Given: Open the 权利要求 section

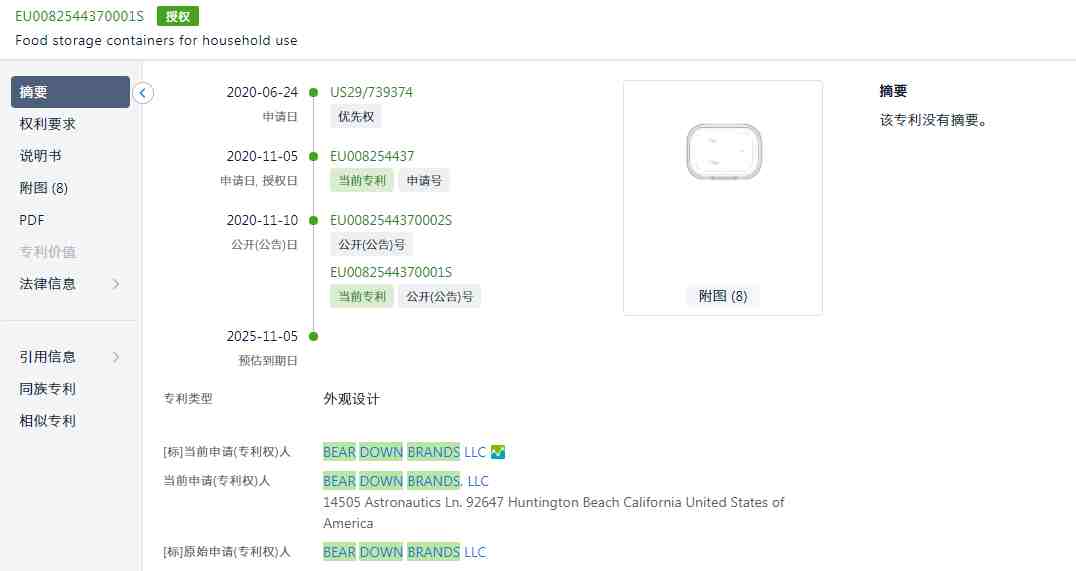Looking at the screenshot, I should (x=47, y=124).
